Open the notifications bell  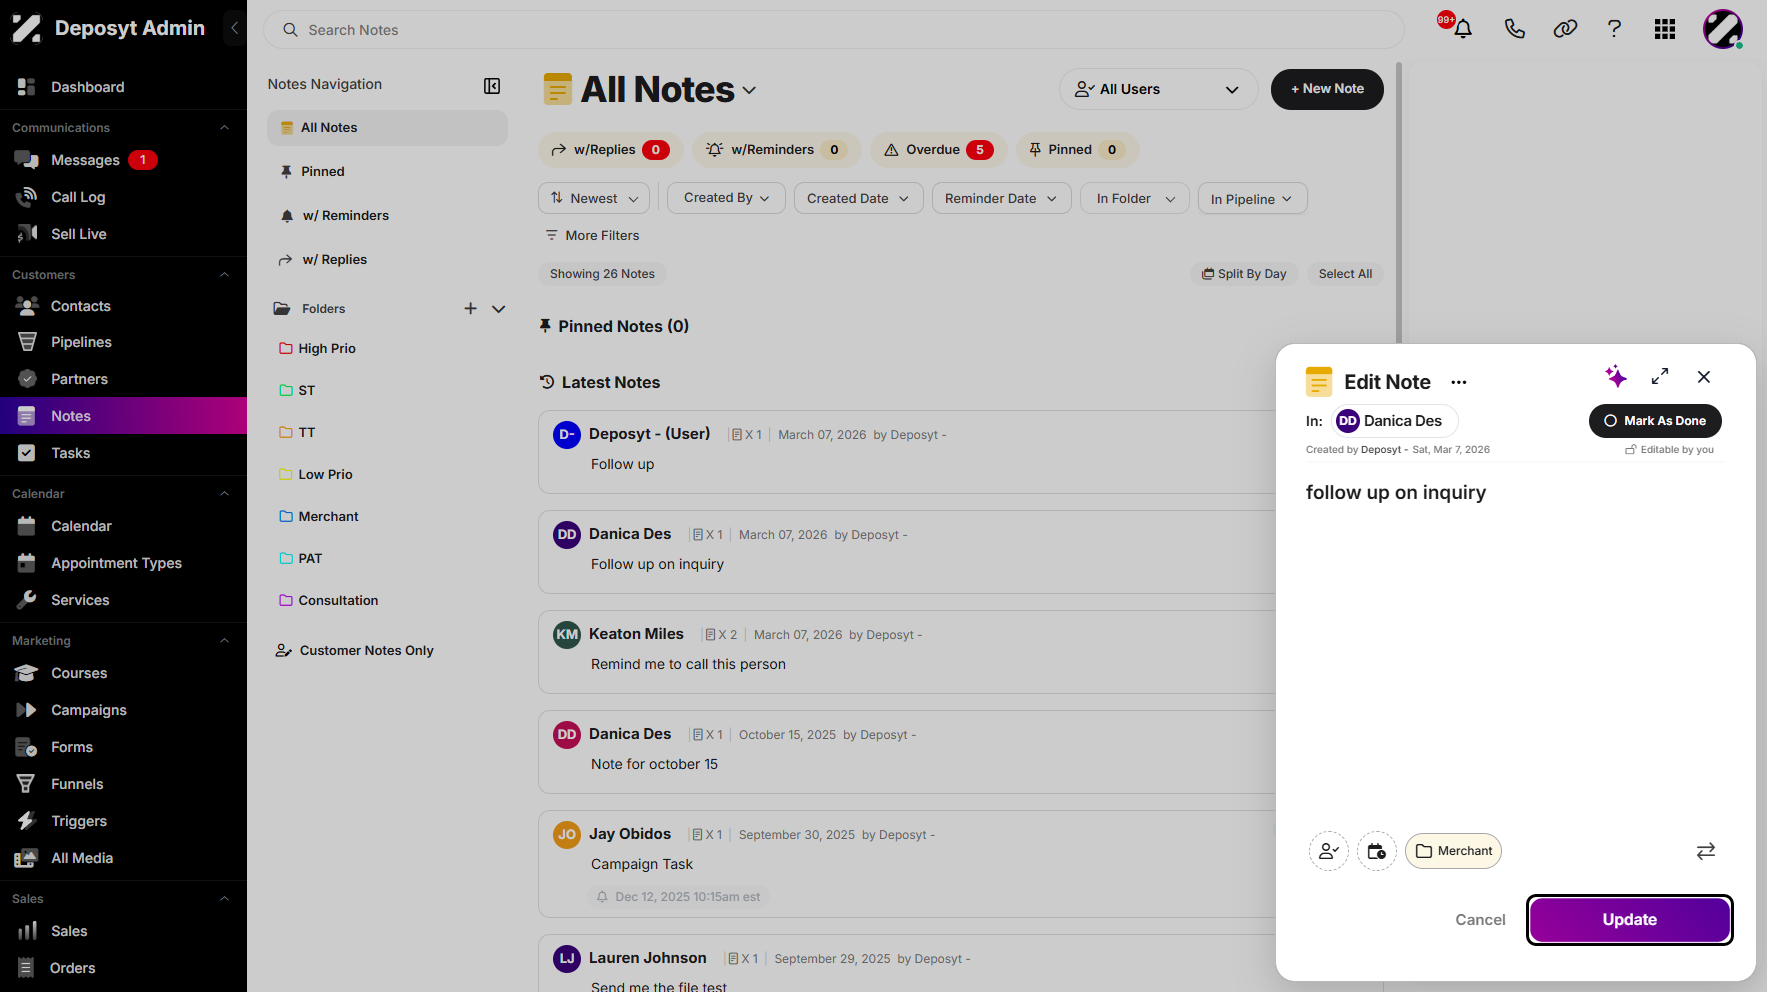coord(1462,29)
